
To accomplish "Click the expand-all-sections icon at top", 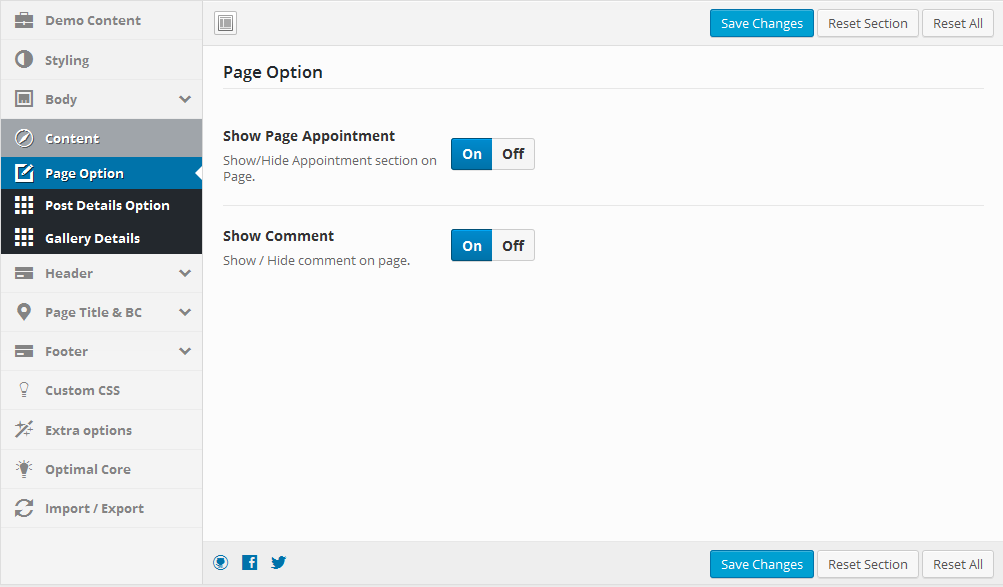I will (225, 23).
